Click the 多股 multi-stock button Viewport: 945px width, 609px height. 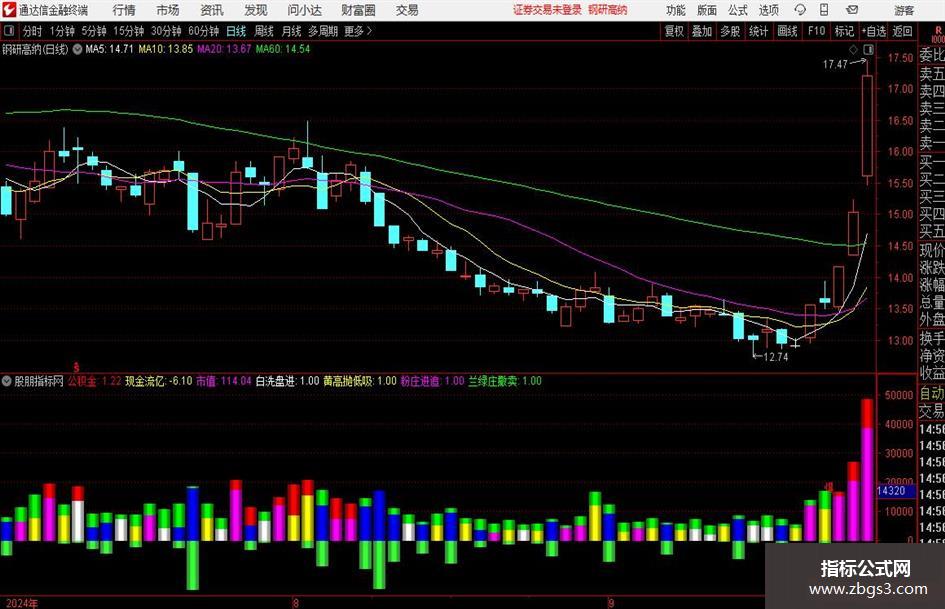730,31
